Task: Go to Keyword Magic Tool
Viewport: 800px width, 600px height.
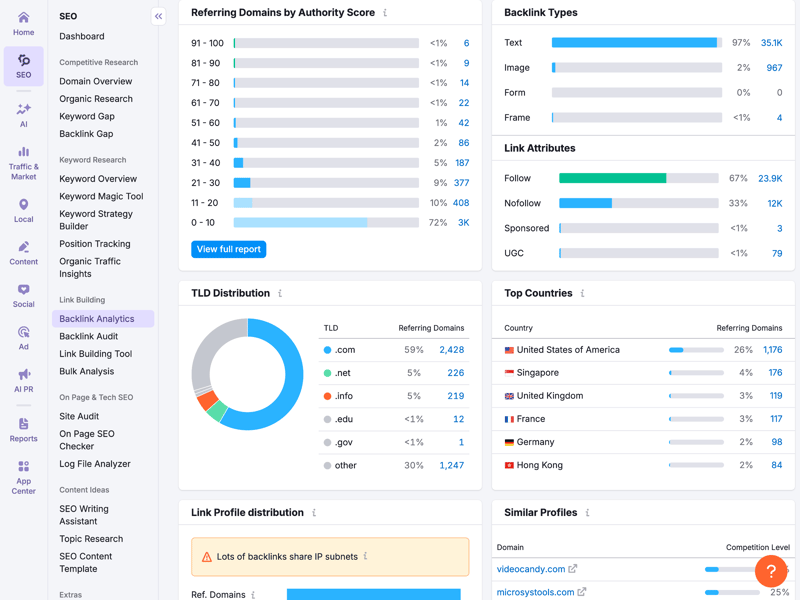Action: (101, 196)
